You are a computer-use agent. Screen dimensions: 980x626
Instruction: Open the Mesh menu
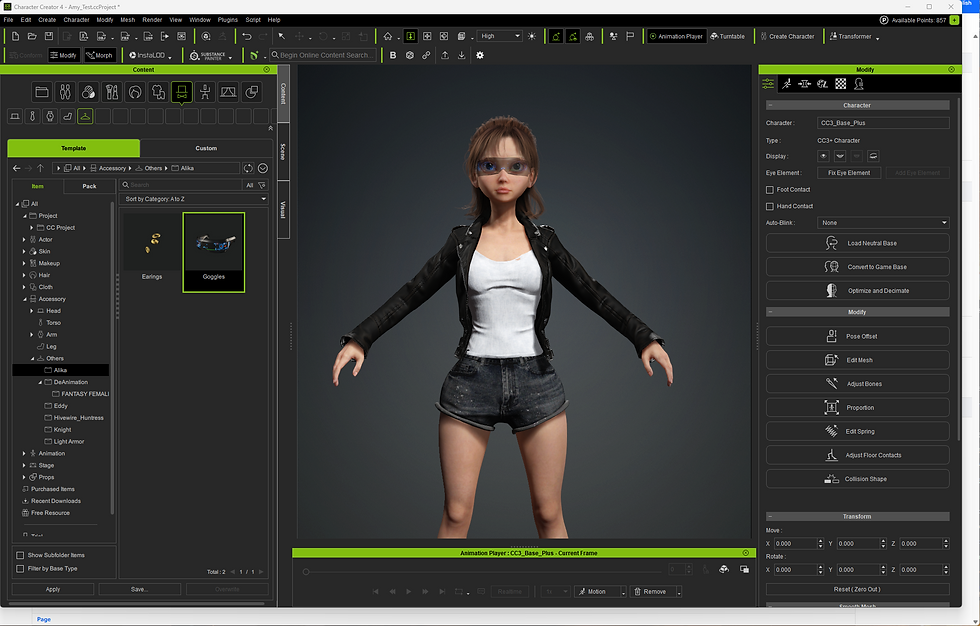coord(128,20)
